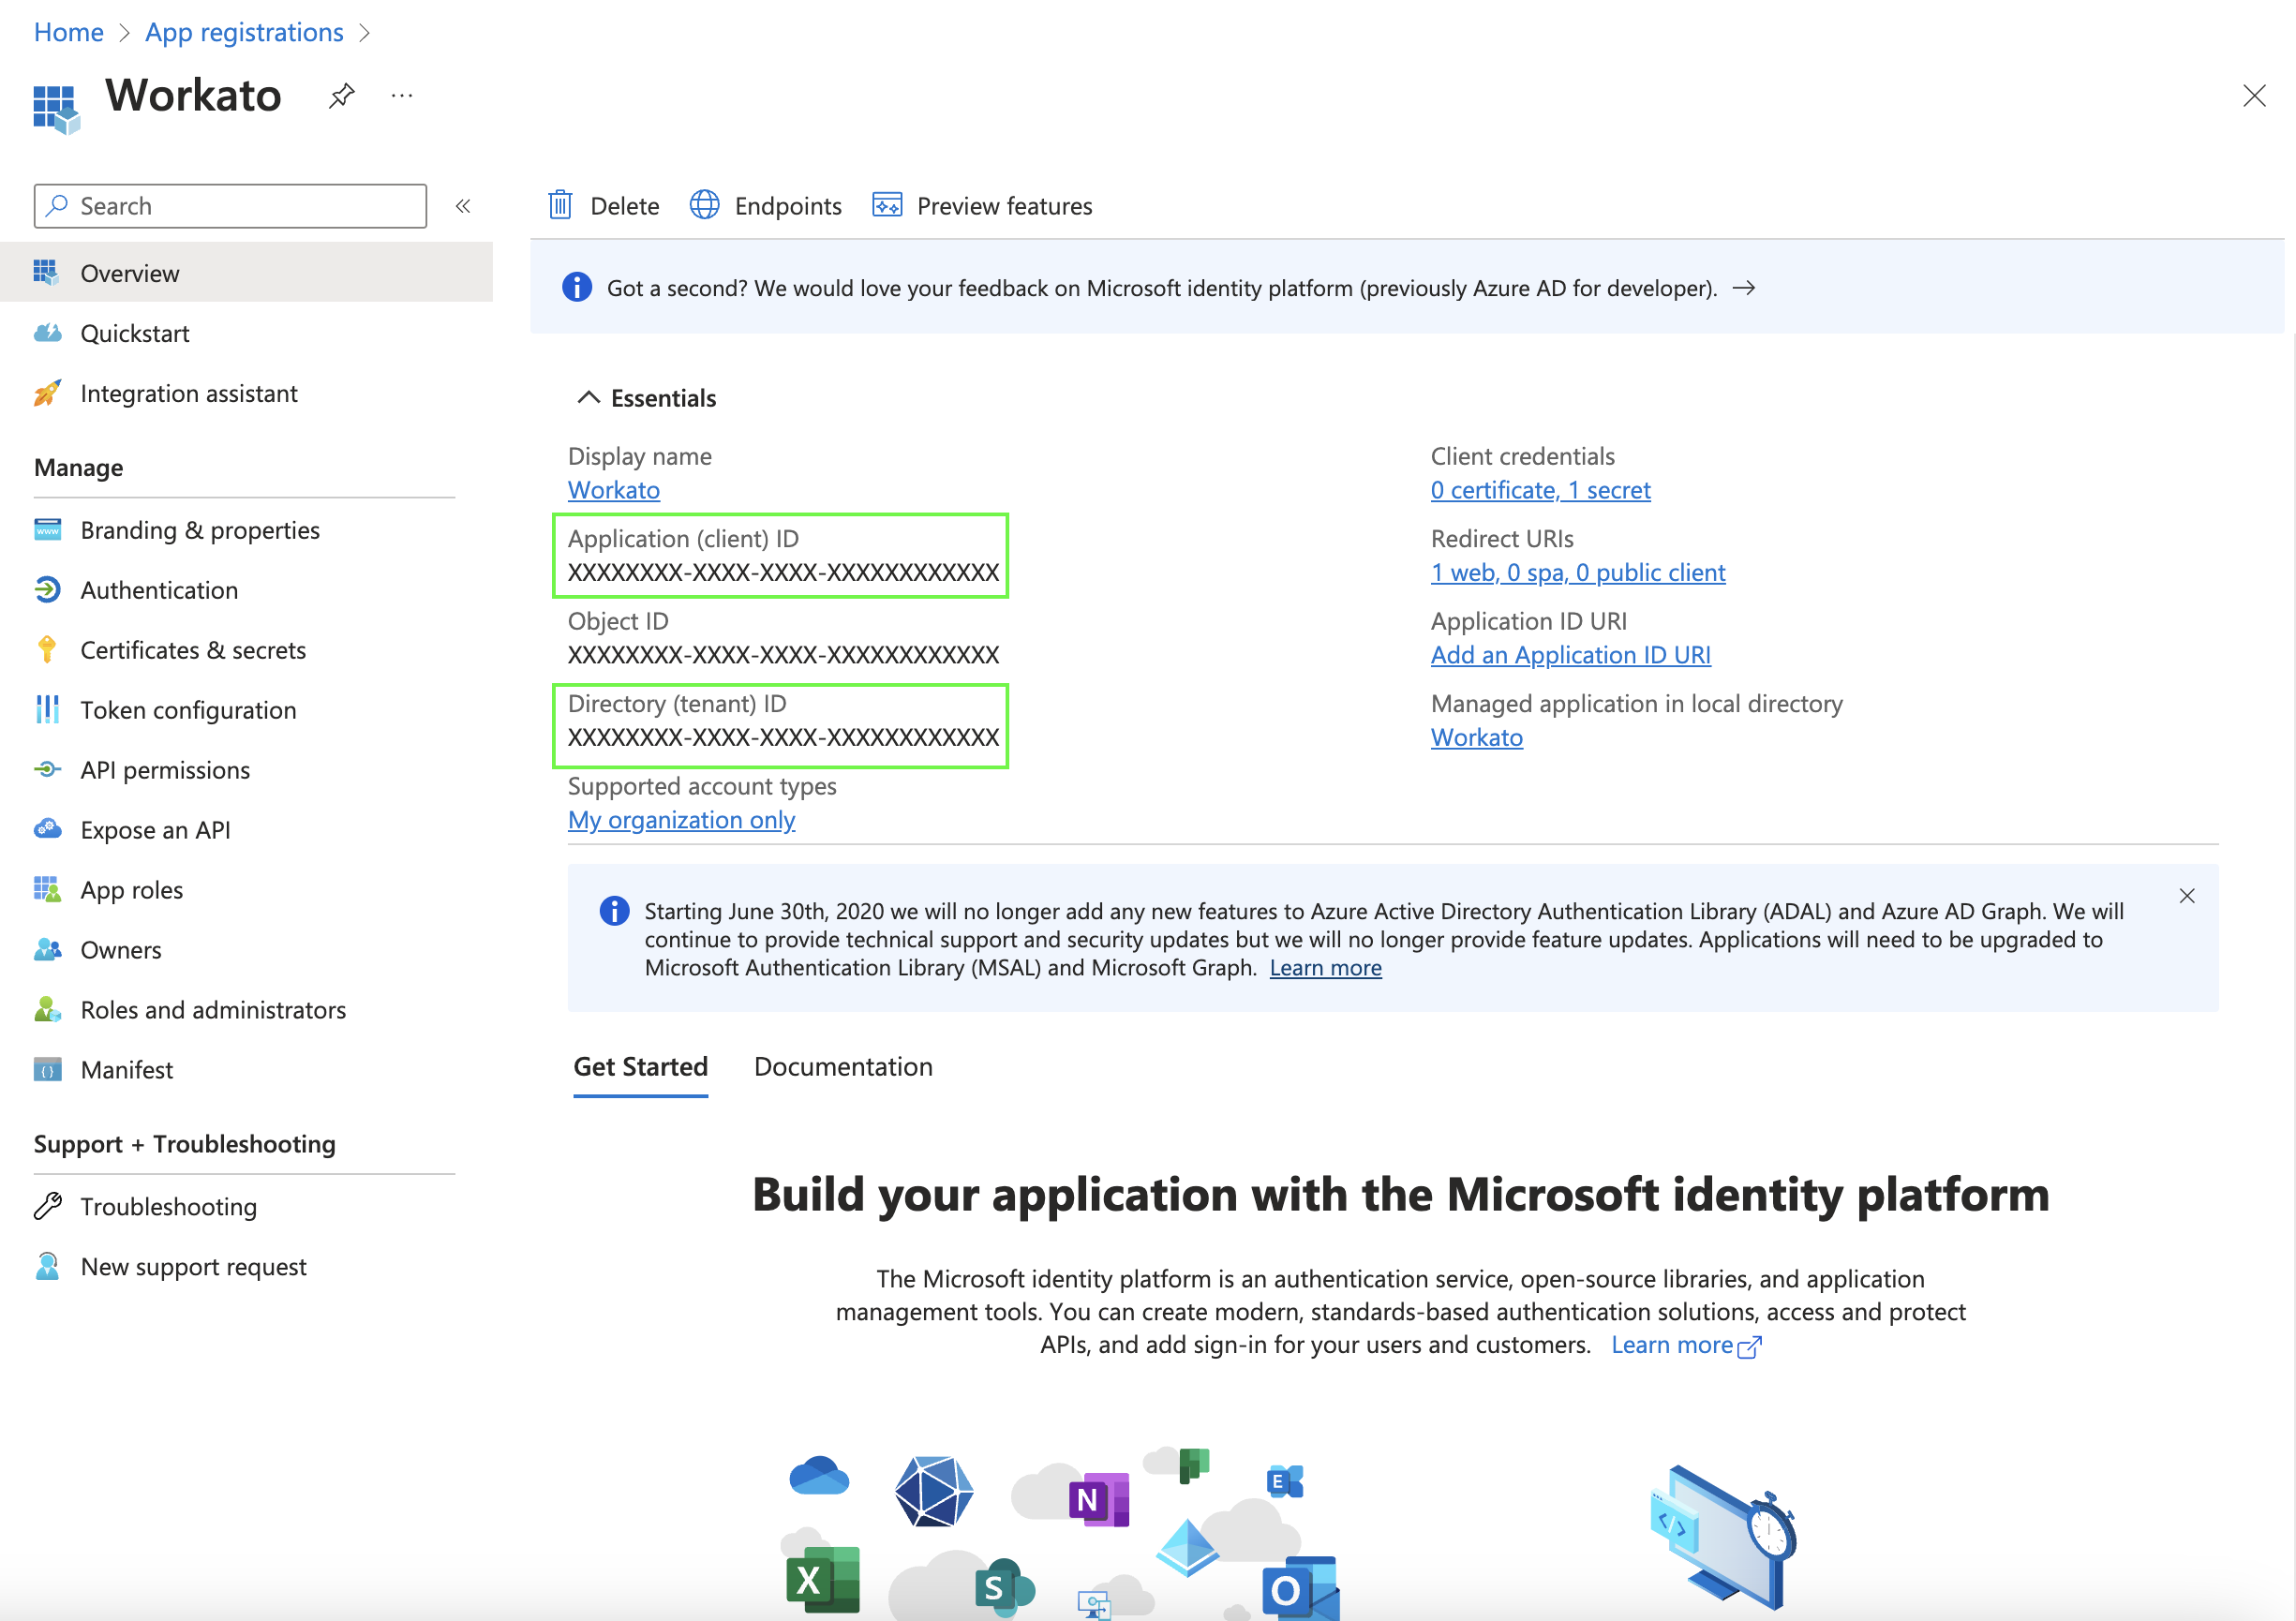Collapse the left navigation sidebar
This screenshot has width=2296, height=1621.
click(464, 206)
